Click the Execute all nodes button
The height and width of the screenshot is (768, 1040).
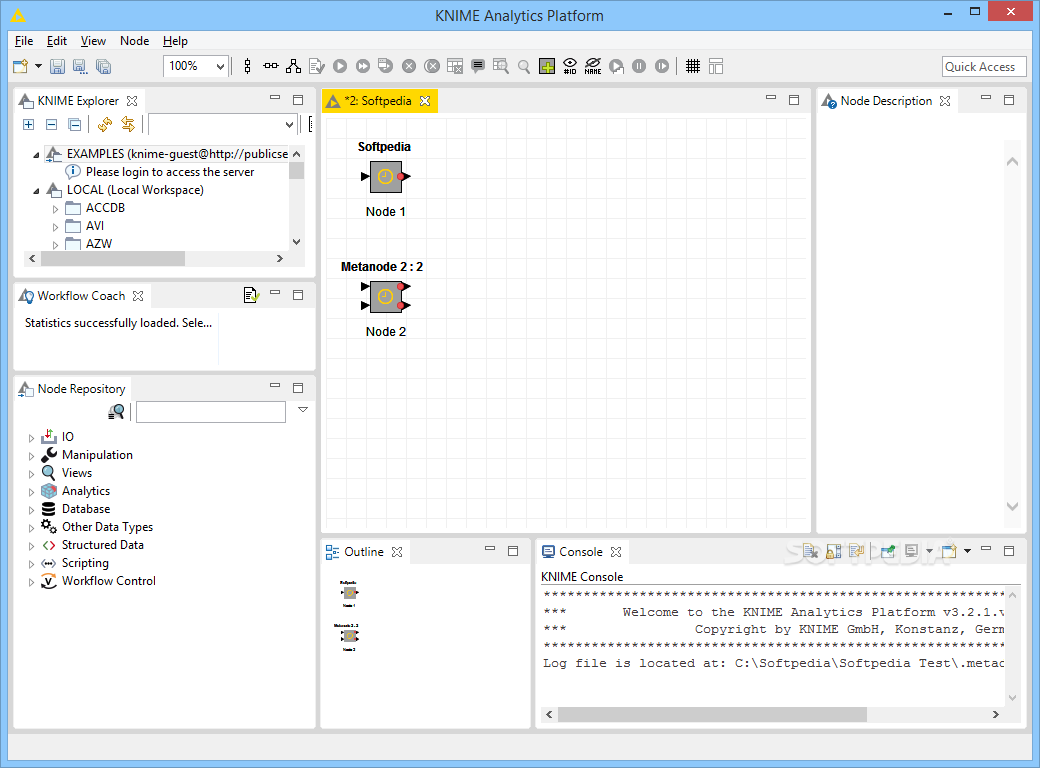point(363,66)
